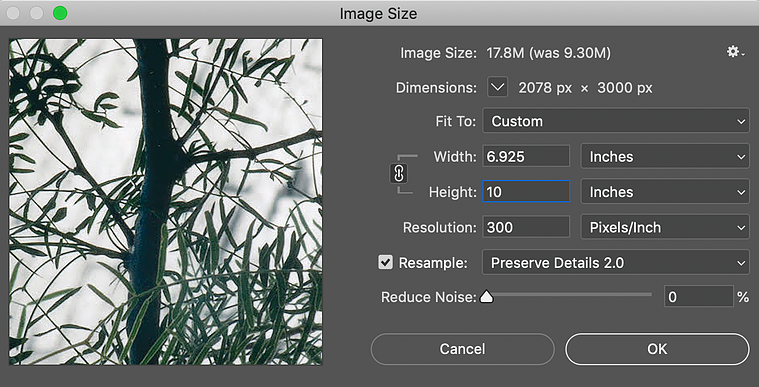Open the Width units Inches dropdown
The height and width of the screenshot is (387, 759).
665,156
